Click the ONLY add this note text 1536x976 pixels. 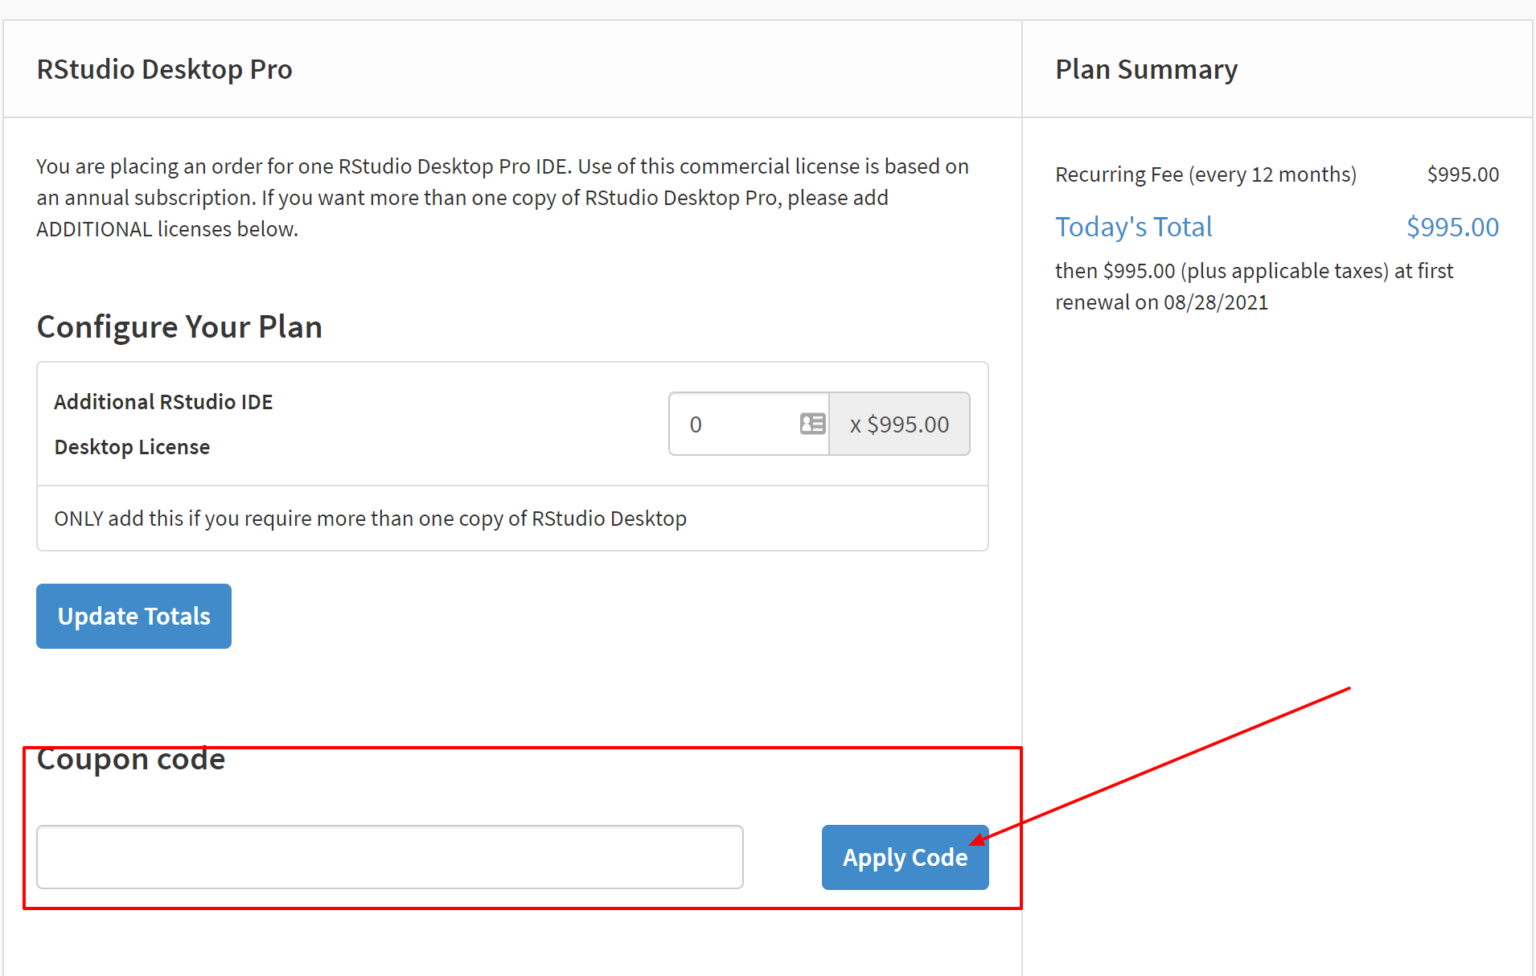(x=370, y=518)
